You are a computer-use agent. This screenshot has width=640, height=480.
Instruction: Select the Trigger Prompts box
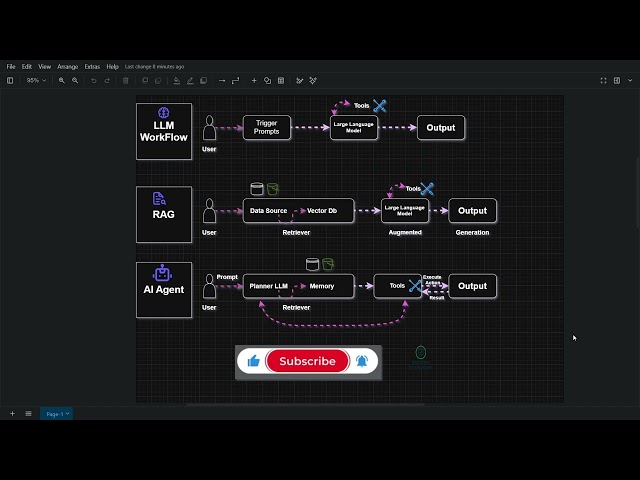tap(267, 128)
